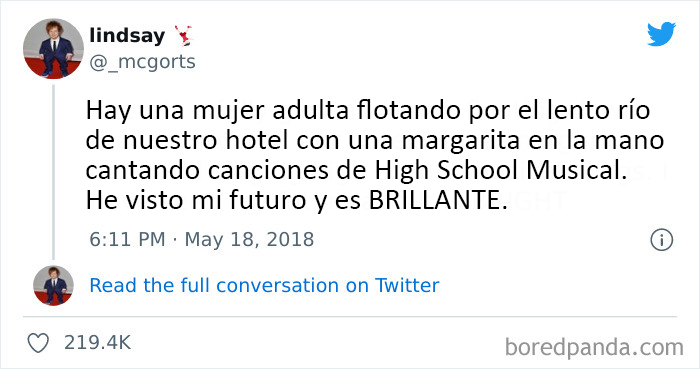Image resolution: width=700 pixels, height=369 pixels.
Task: Click the word margarita in the tweet
Action: [x=460, y=141]
